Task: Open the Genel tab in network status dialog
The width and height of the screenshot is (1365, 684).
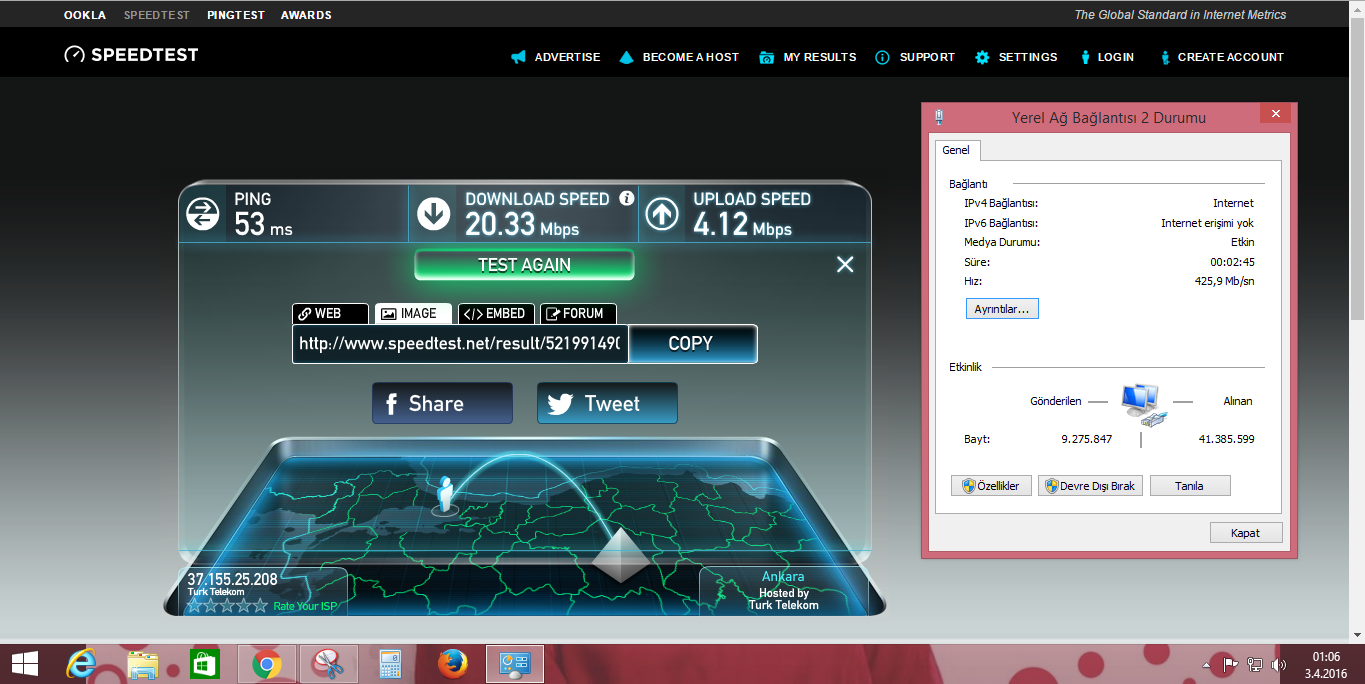Action: [957, 150]
